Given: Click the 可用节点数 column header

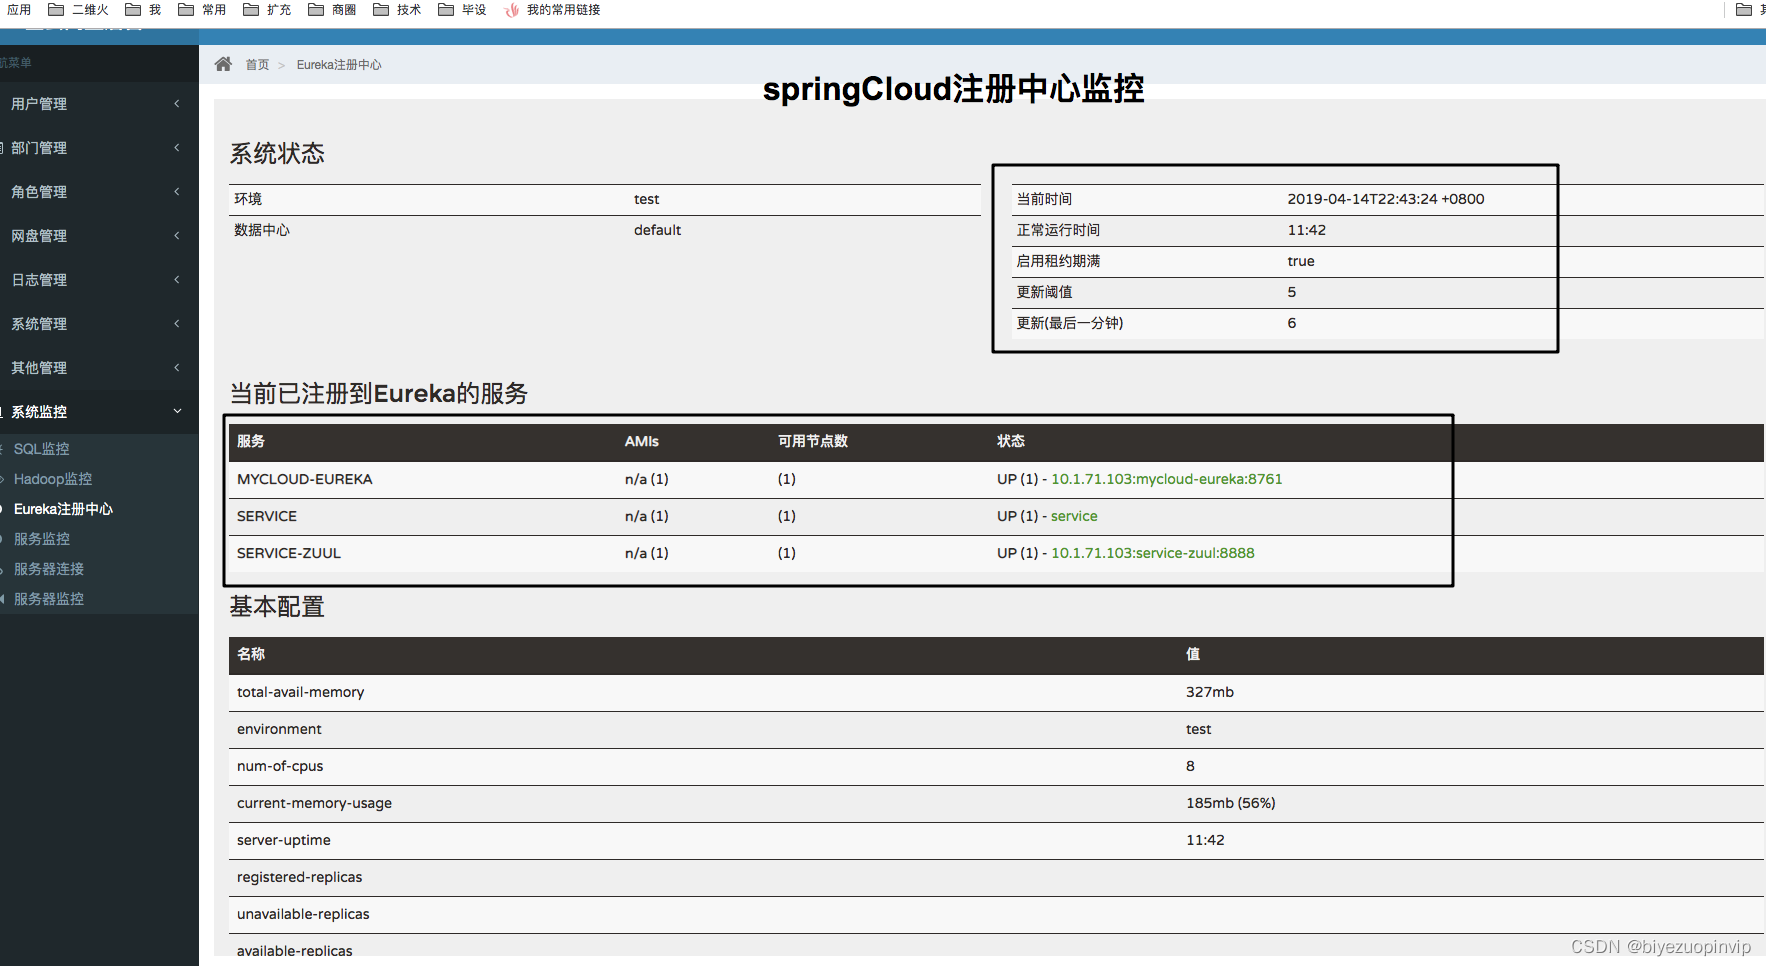Looking at the screenshot, I should [x=813, y=441].
